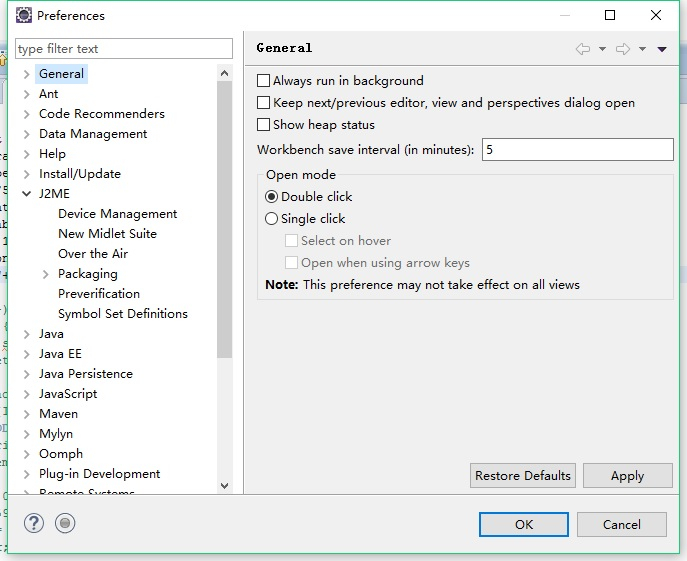The width and height of the screenshot is (687, 561).
Task: Click the Help question mark icon
Action: pyautogui.click(x=34, y=523)
